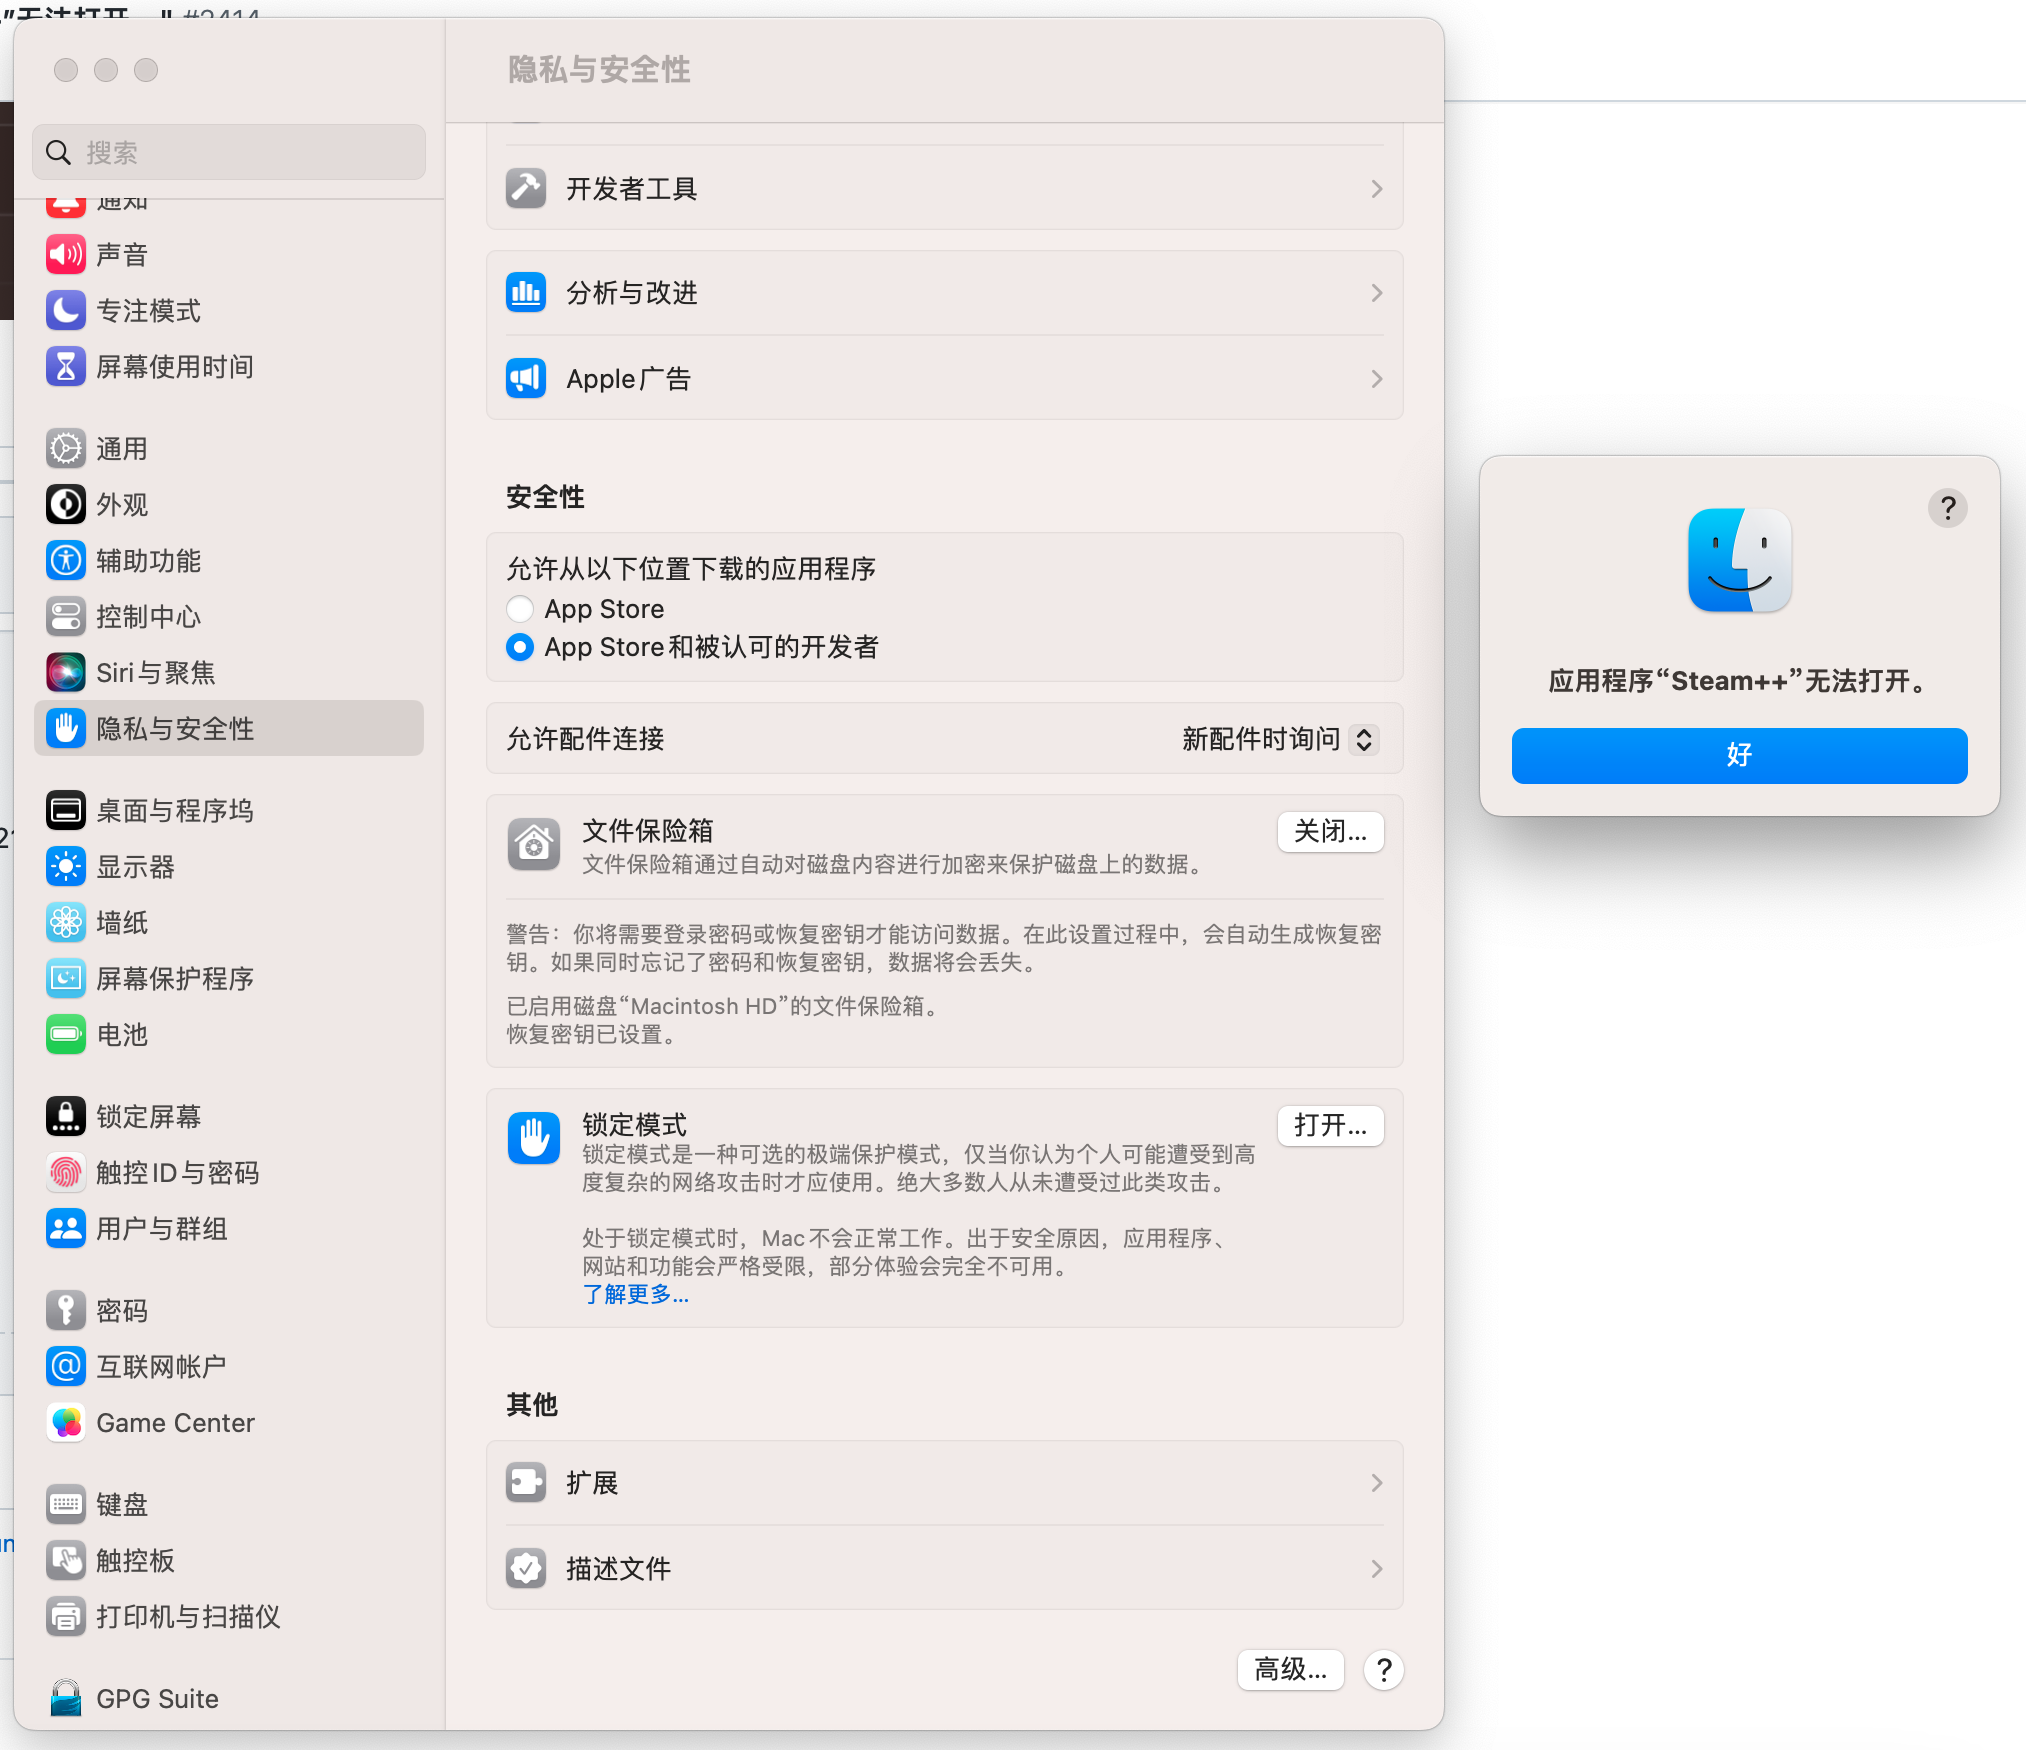Image resolution: width=2026 pixels, height=1750 pixels.
Task: Click the 锁定模式 hand icon
Action: 533,1137
